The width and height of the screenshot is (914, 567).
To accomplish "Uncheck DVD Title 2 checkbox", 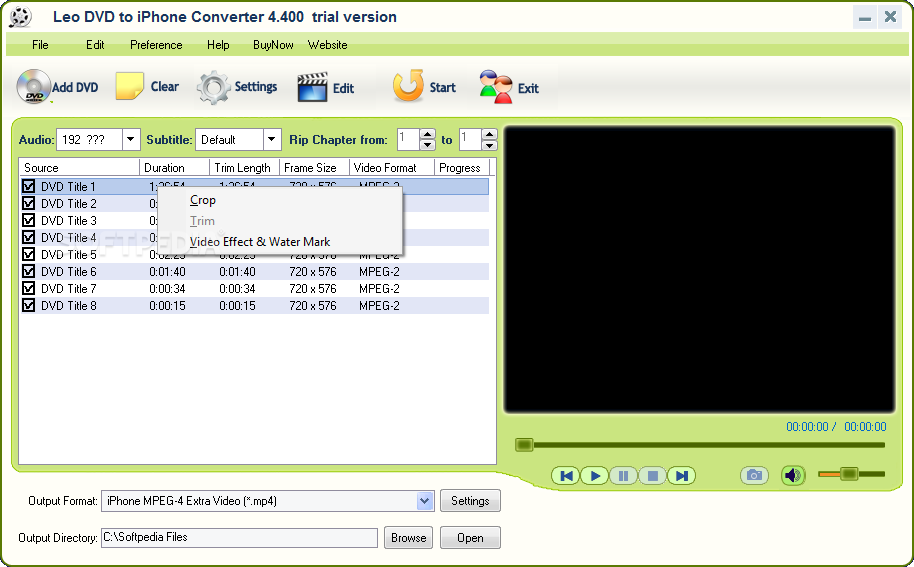I will coord(29,203).
